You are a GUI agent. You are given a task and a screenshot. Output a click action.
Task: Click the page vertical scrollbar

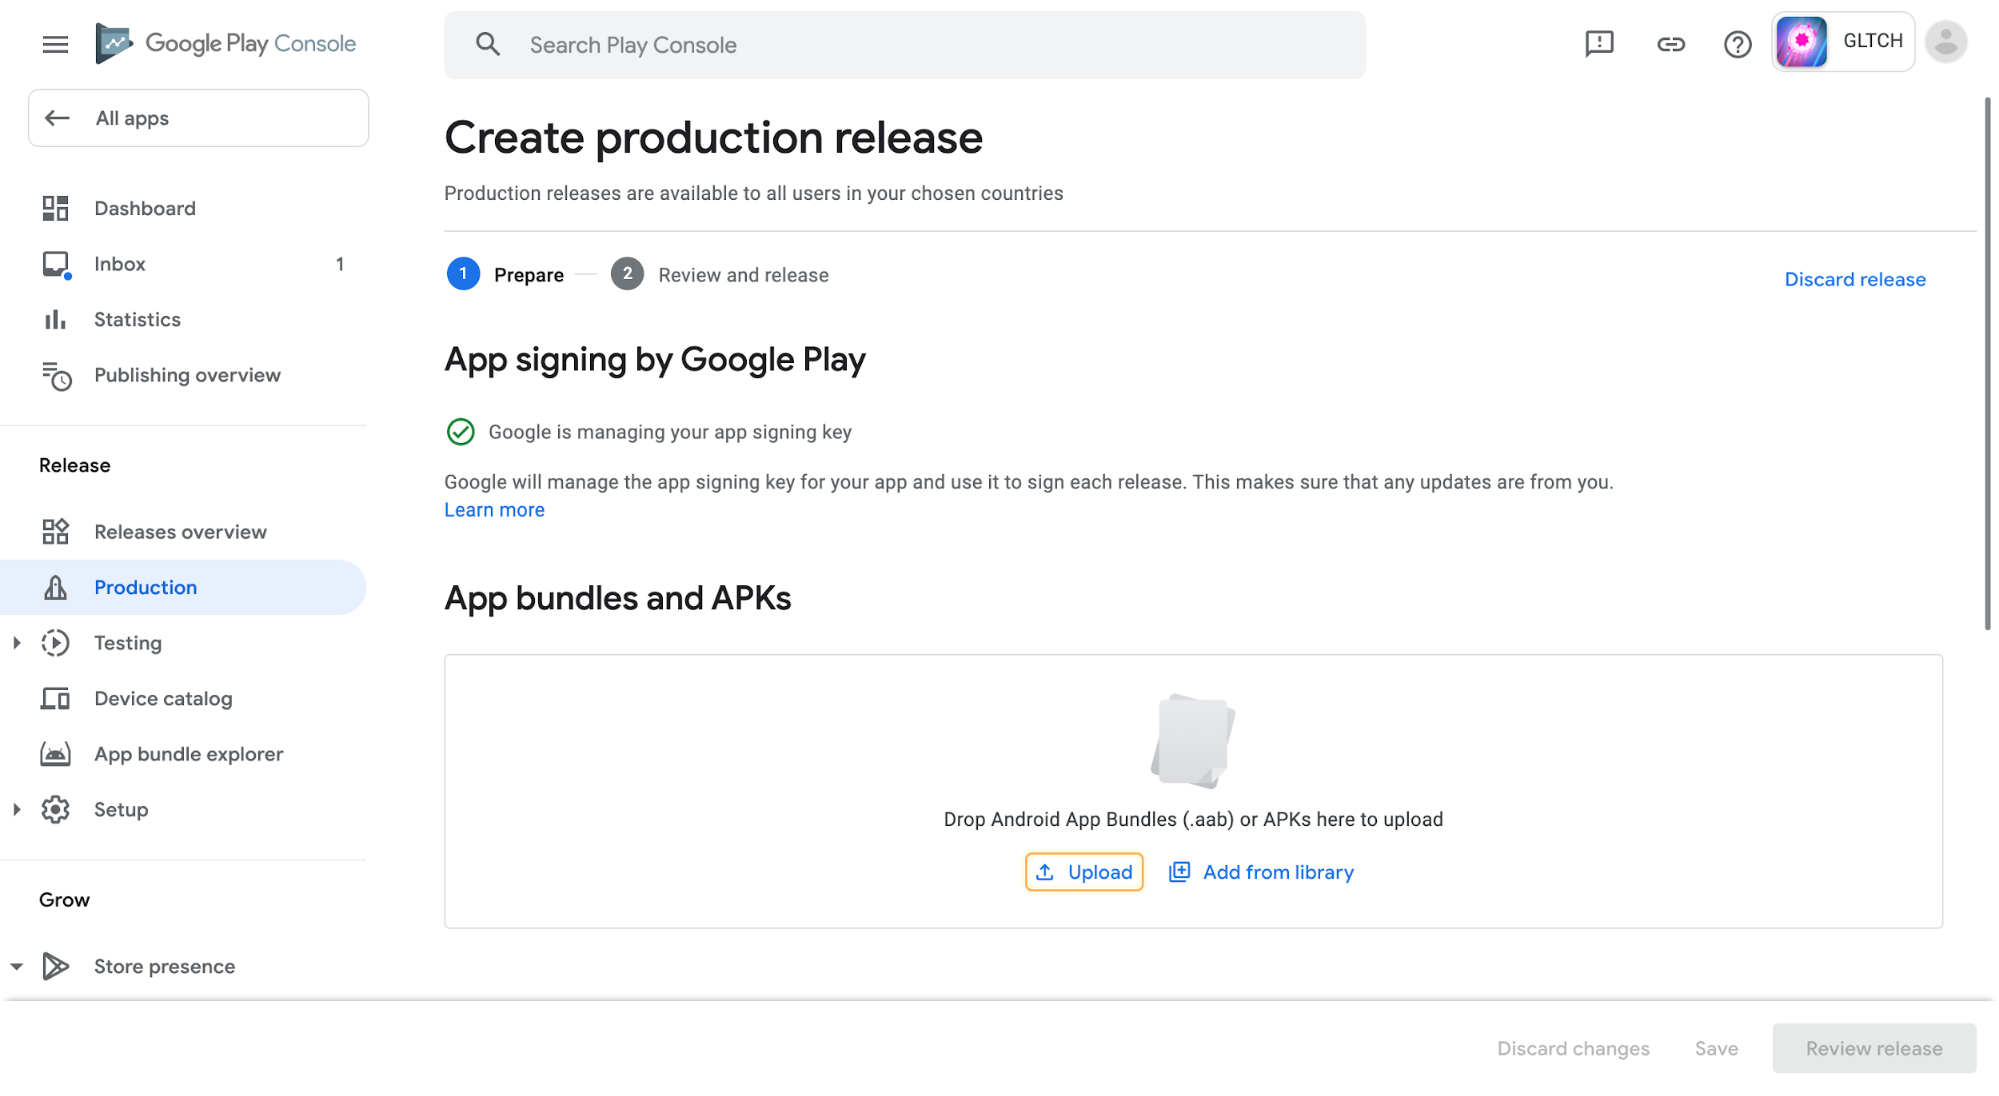click(1987, 363)
